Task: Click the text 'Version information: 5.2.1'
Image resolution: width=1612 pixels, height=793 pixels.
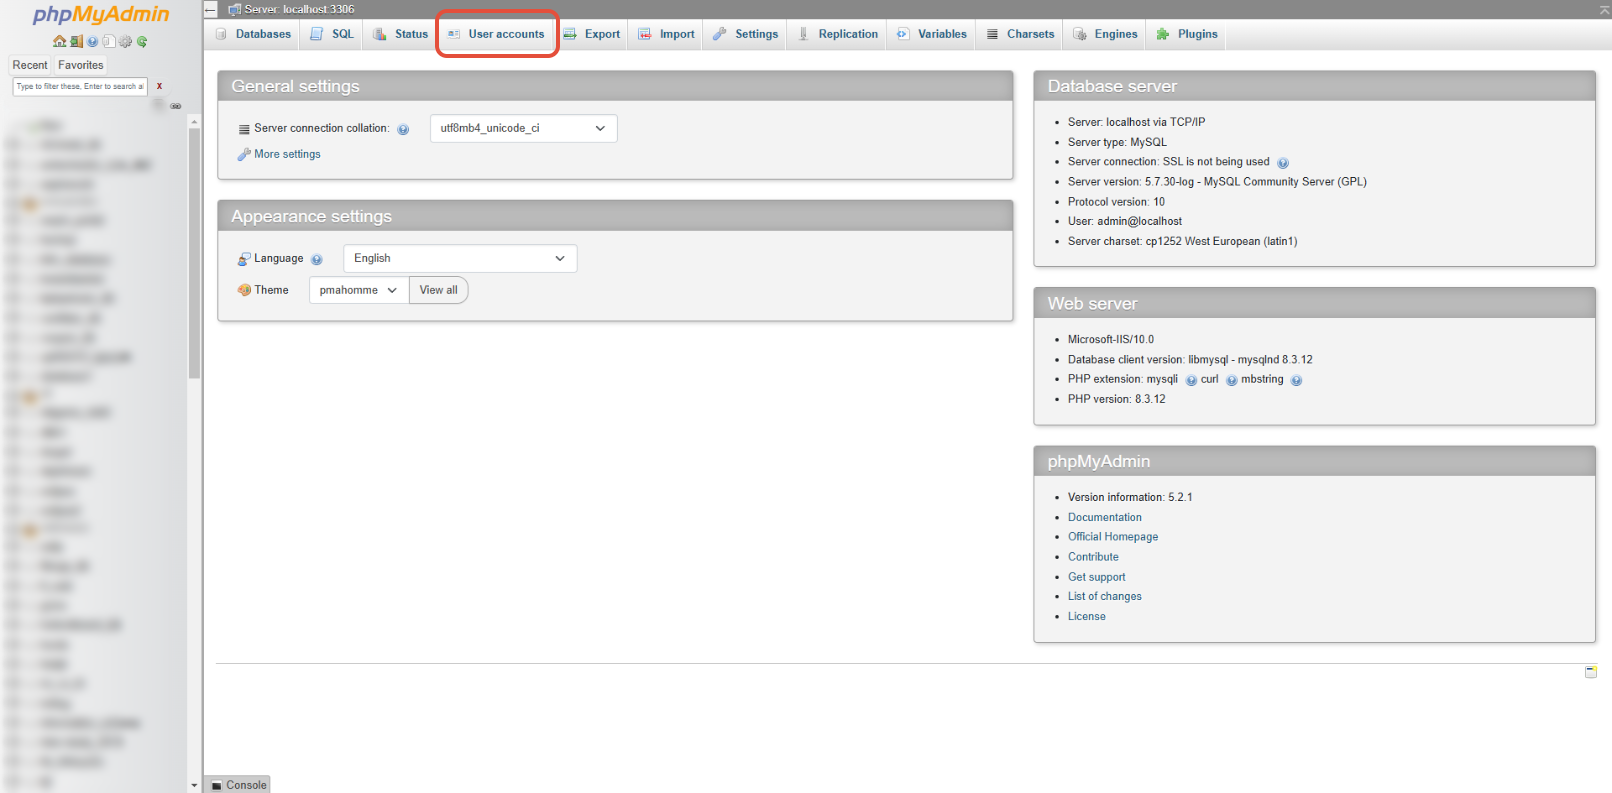Action: (1130, 497)
